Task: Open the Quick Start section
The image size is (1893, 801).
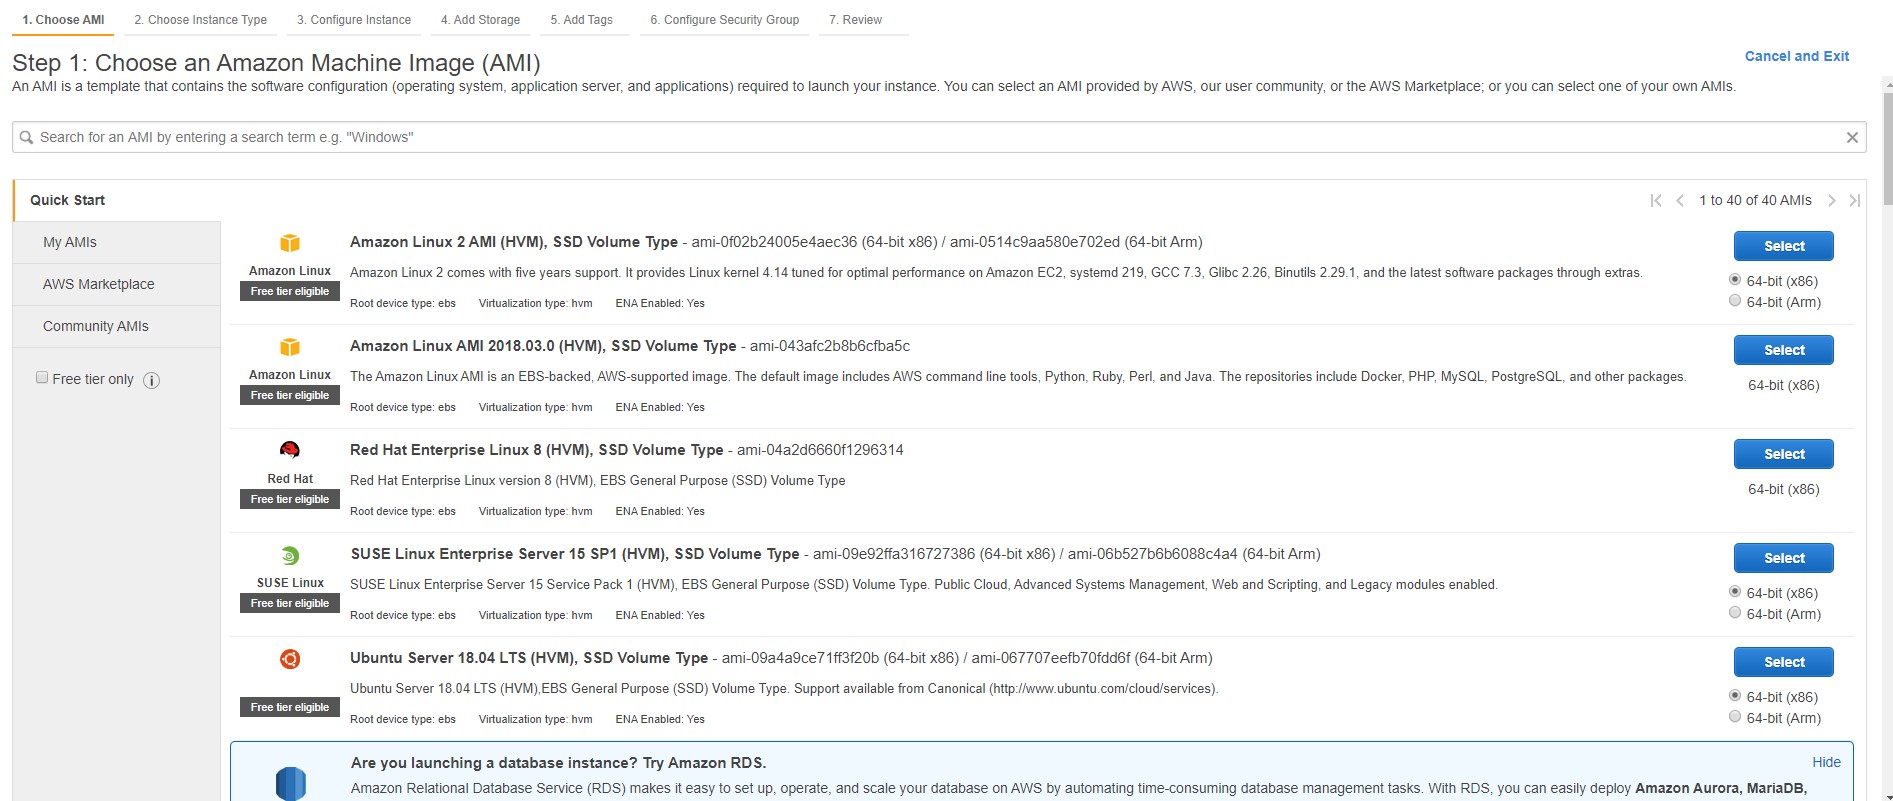Action: (116, 200)
